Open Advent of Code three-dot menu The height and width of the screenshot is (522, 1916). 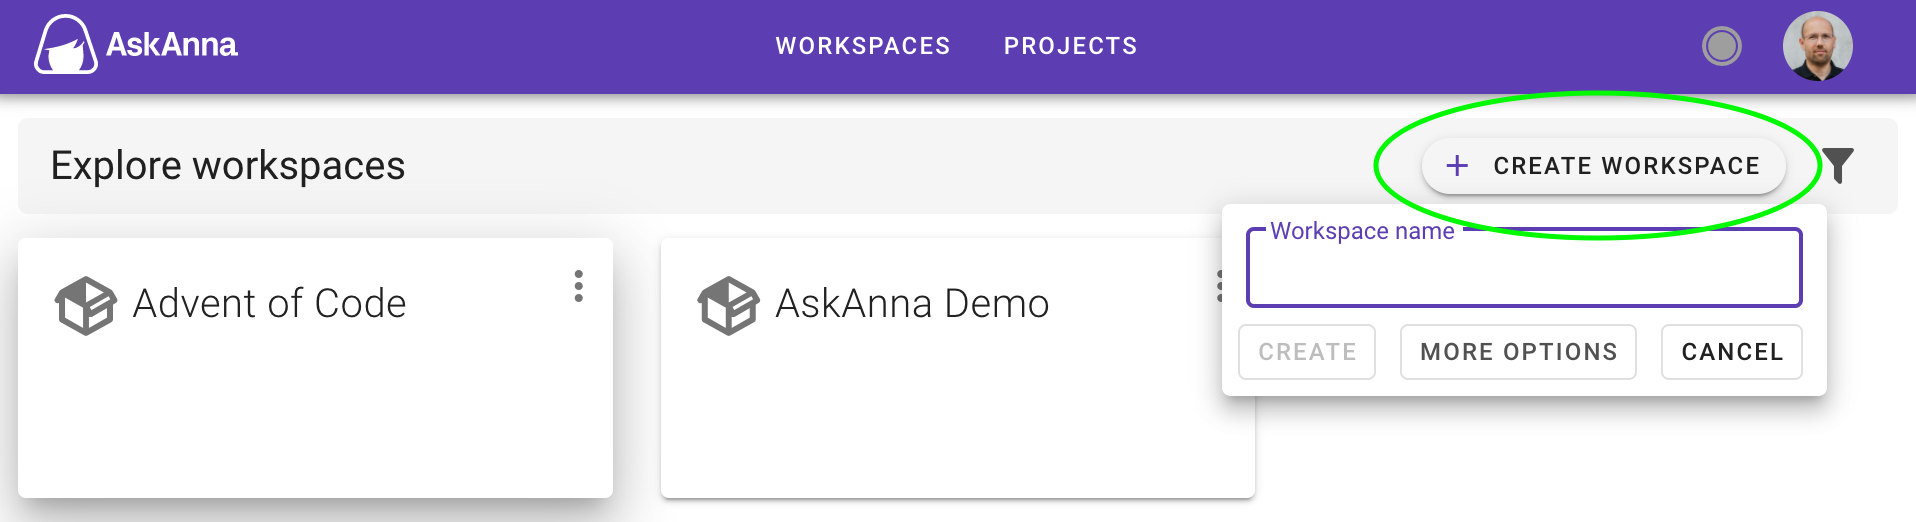pyautogui.click(x=578, y=286)
